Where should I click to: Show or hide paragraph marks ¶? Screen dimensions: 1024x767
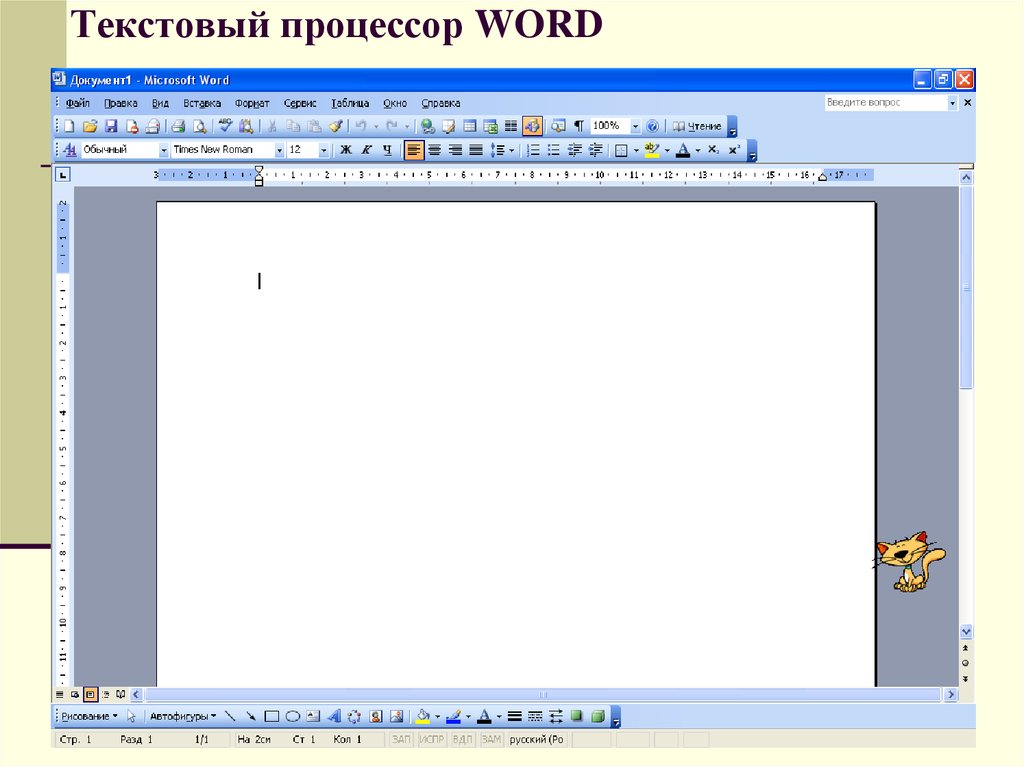click(x=579, y=126)
